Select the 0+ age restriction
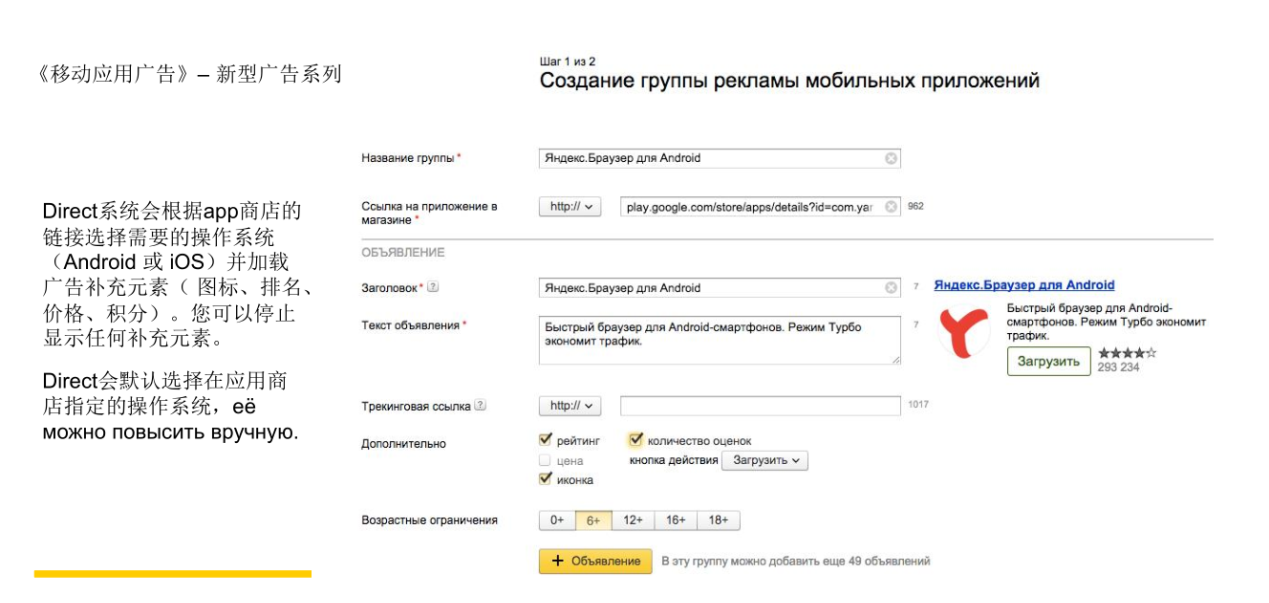 557,521
